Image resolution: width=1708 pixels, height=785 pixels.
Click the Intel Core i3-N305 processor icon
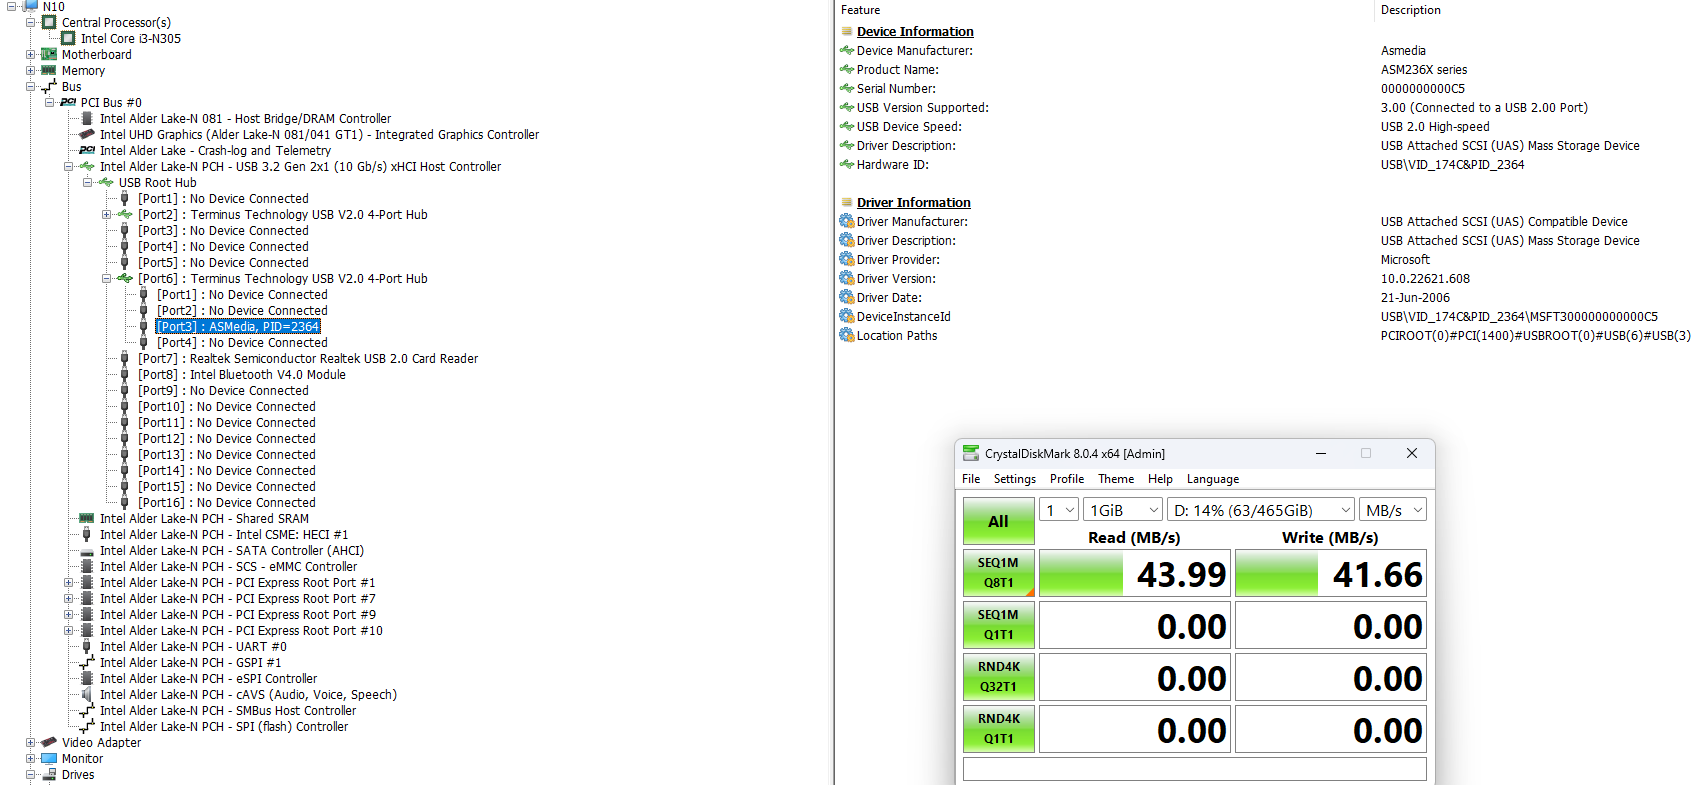tap(68, 38)
